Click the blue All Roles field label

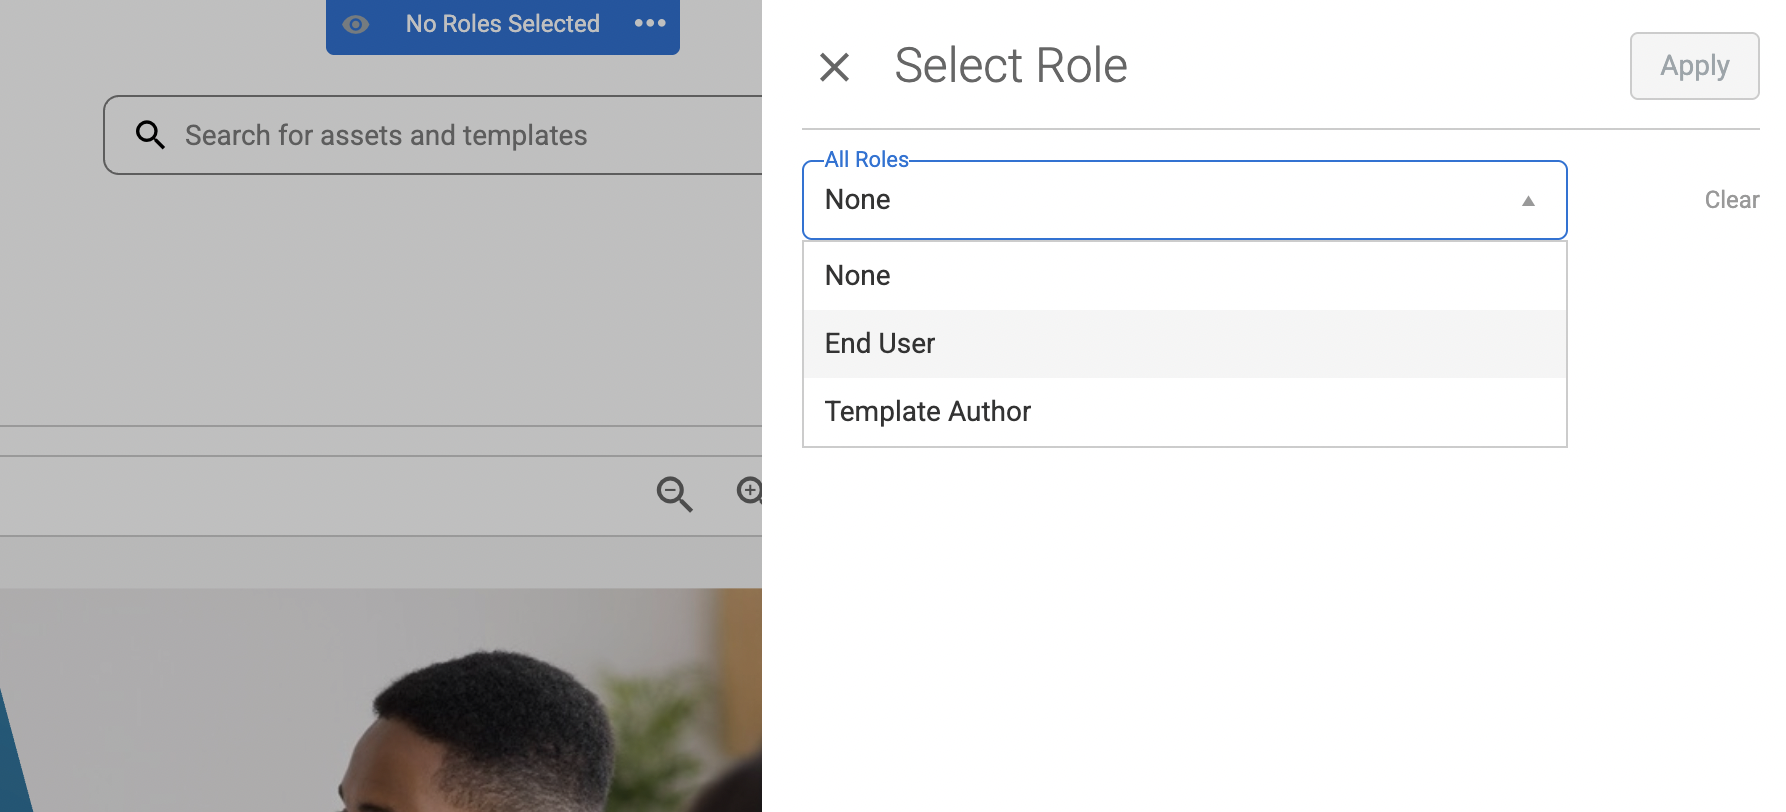point(866,160)
